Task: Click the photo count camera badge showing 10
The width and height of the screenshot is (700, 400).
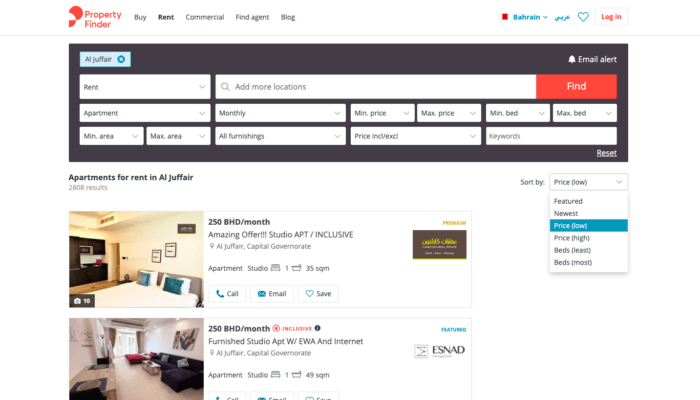Action: click(82, 301)
